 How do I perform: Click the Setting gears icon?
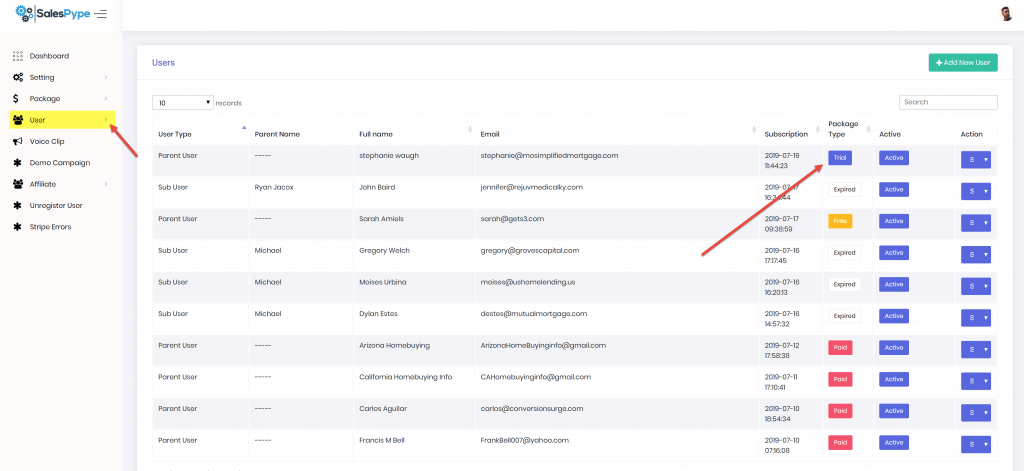[18, 77]
